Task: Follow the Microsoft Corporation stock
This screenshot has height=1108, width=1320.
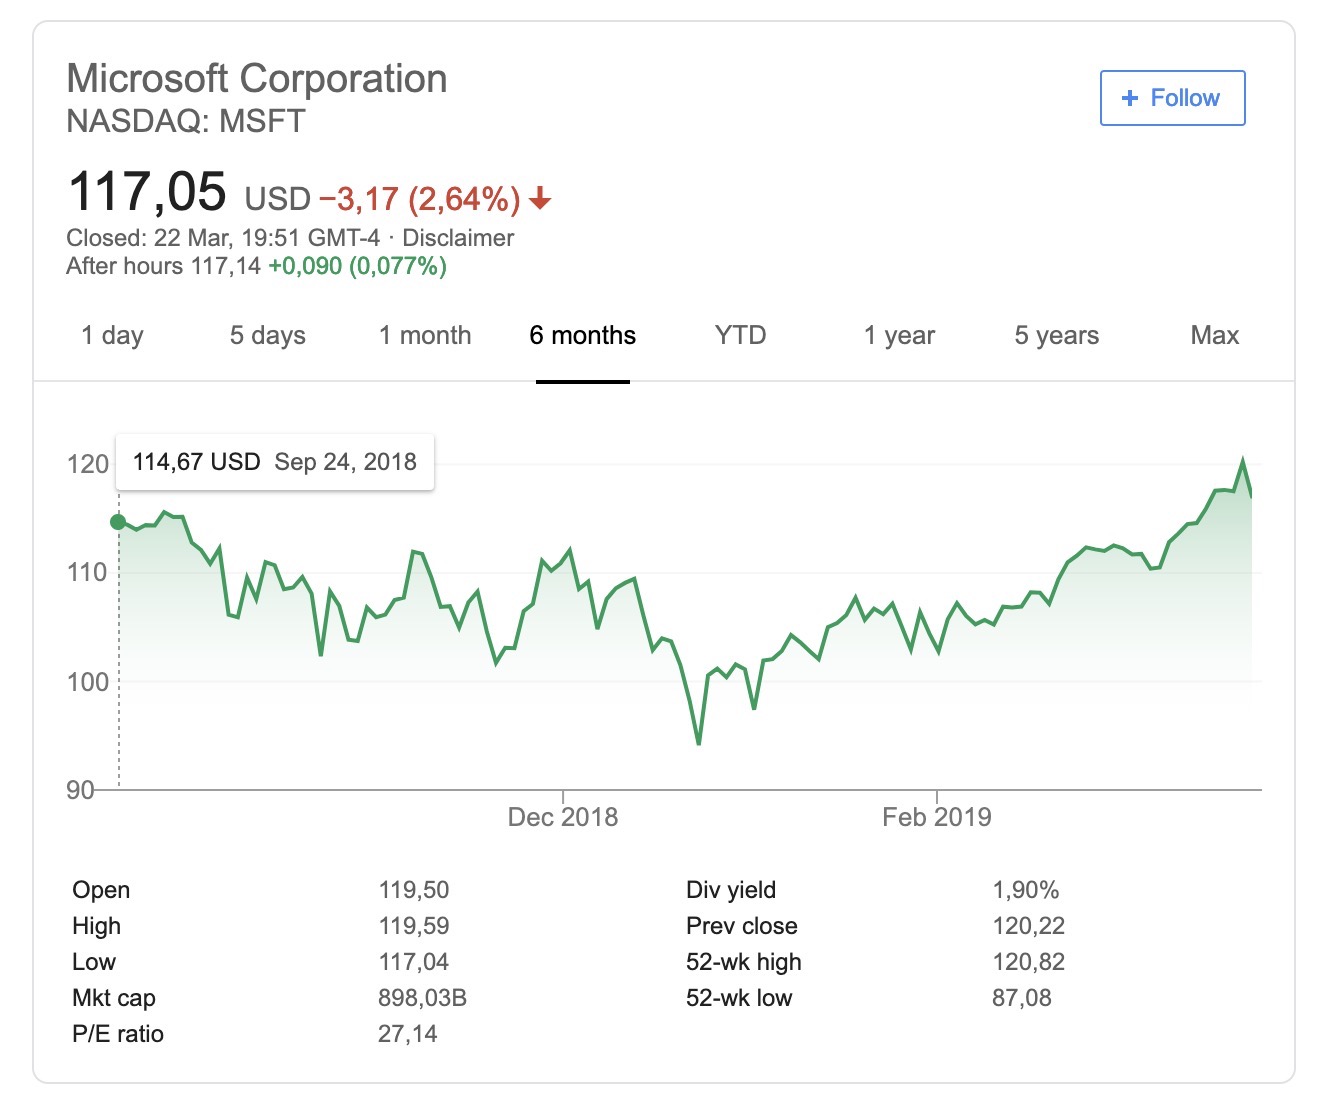Action: point(1172,98)
